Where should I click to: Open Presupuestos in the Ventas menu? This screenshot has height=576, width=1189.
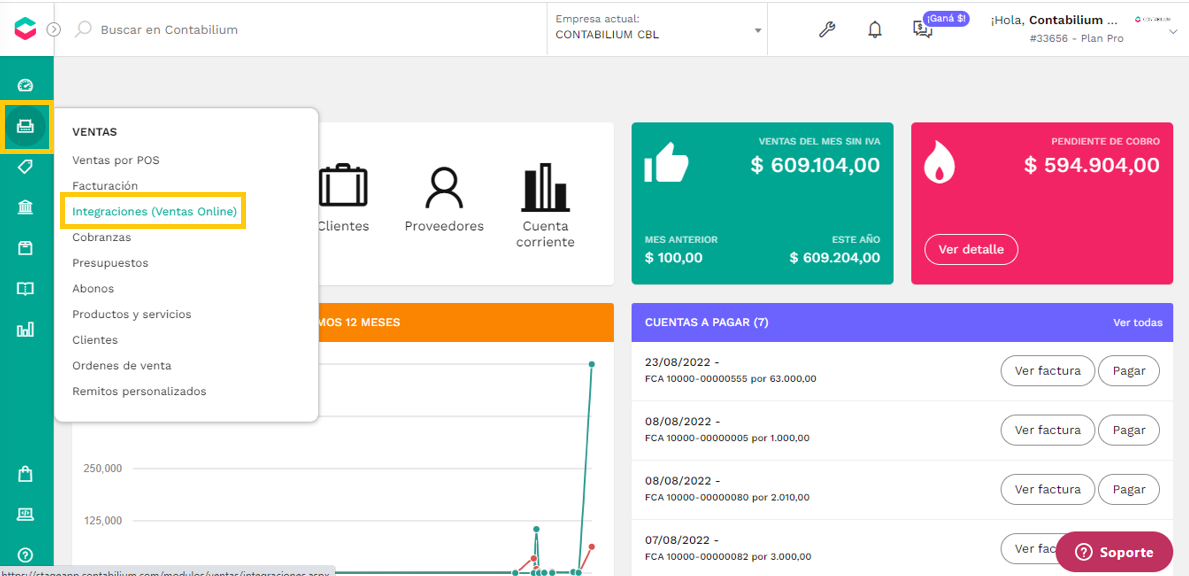coord(111,262)
